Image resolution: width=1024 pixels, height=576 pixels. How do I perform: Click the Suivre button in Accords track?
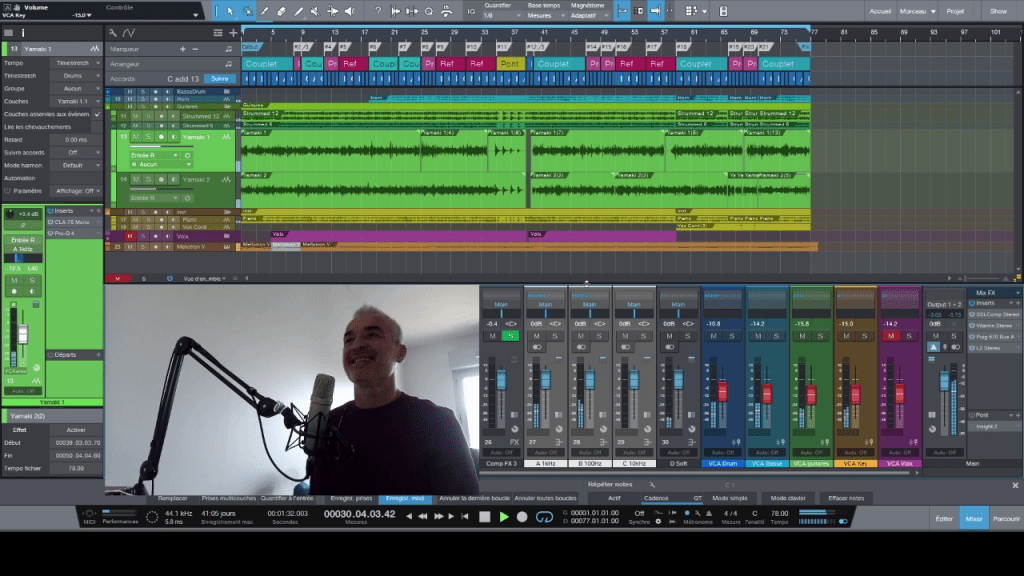[x=220, y=78]
